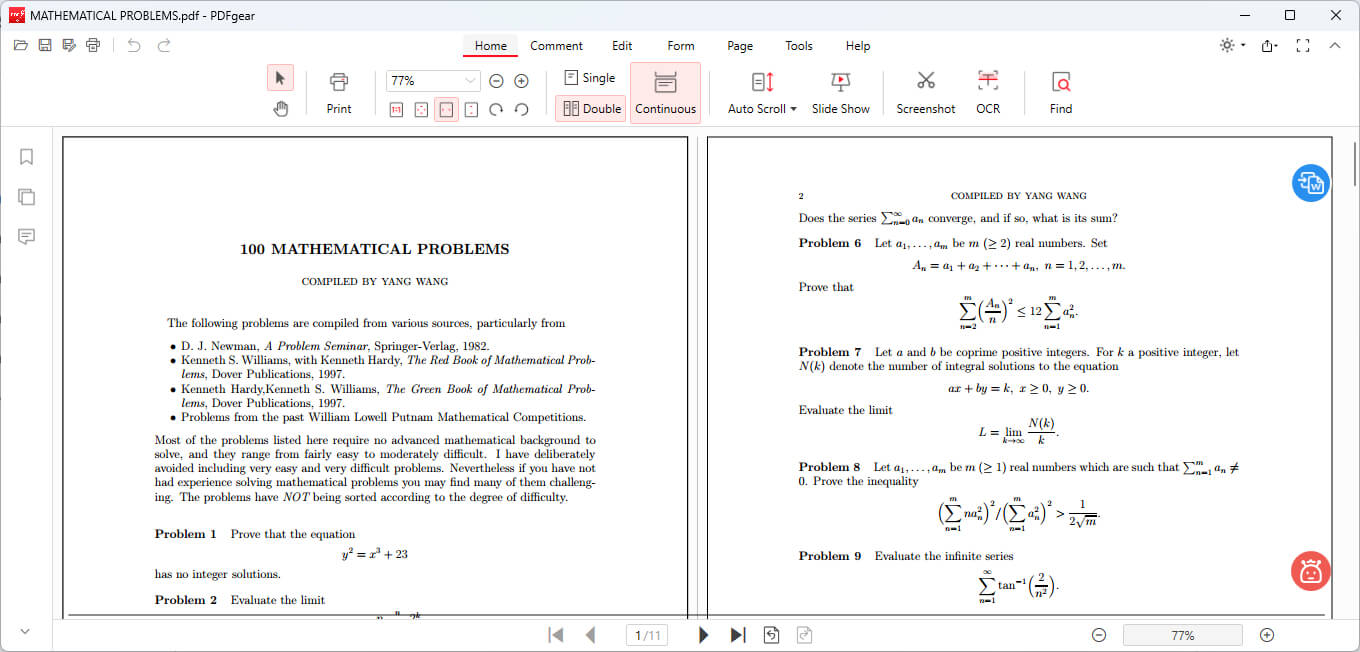Viewport: 1360px width, 652px height.
Task: Switch to the Comment tab
Action: pos(556,45)
